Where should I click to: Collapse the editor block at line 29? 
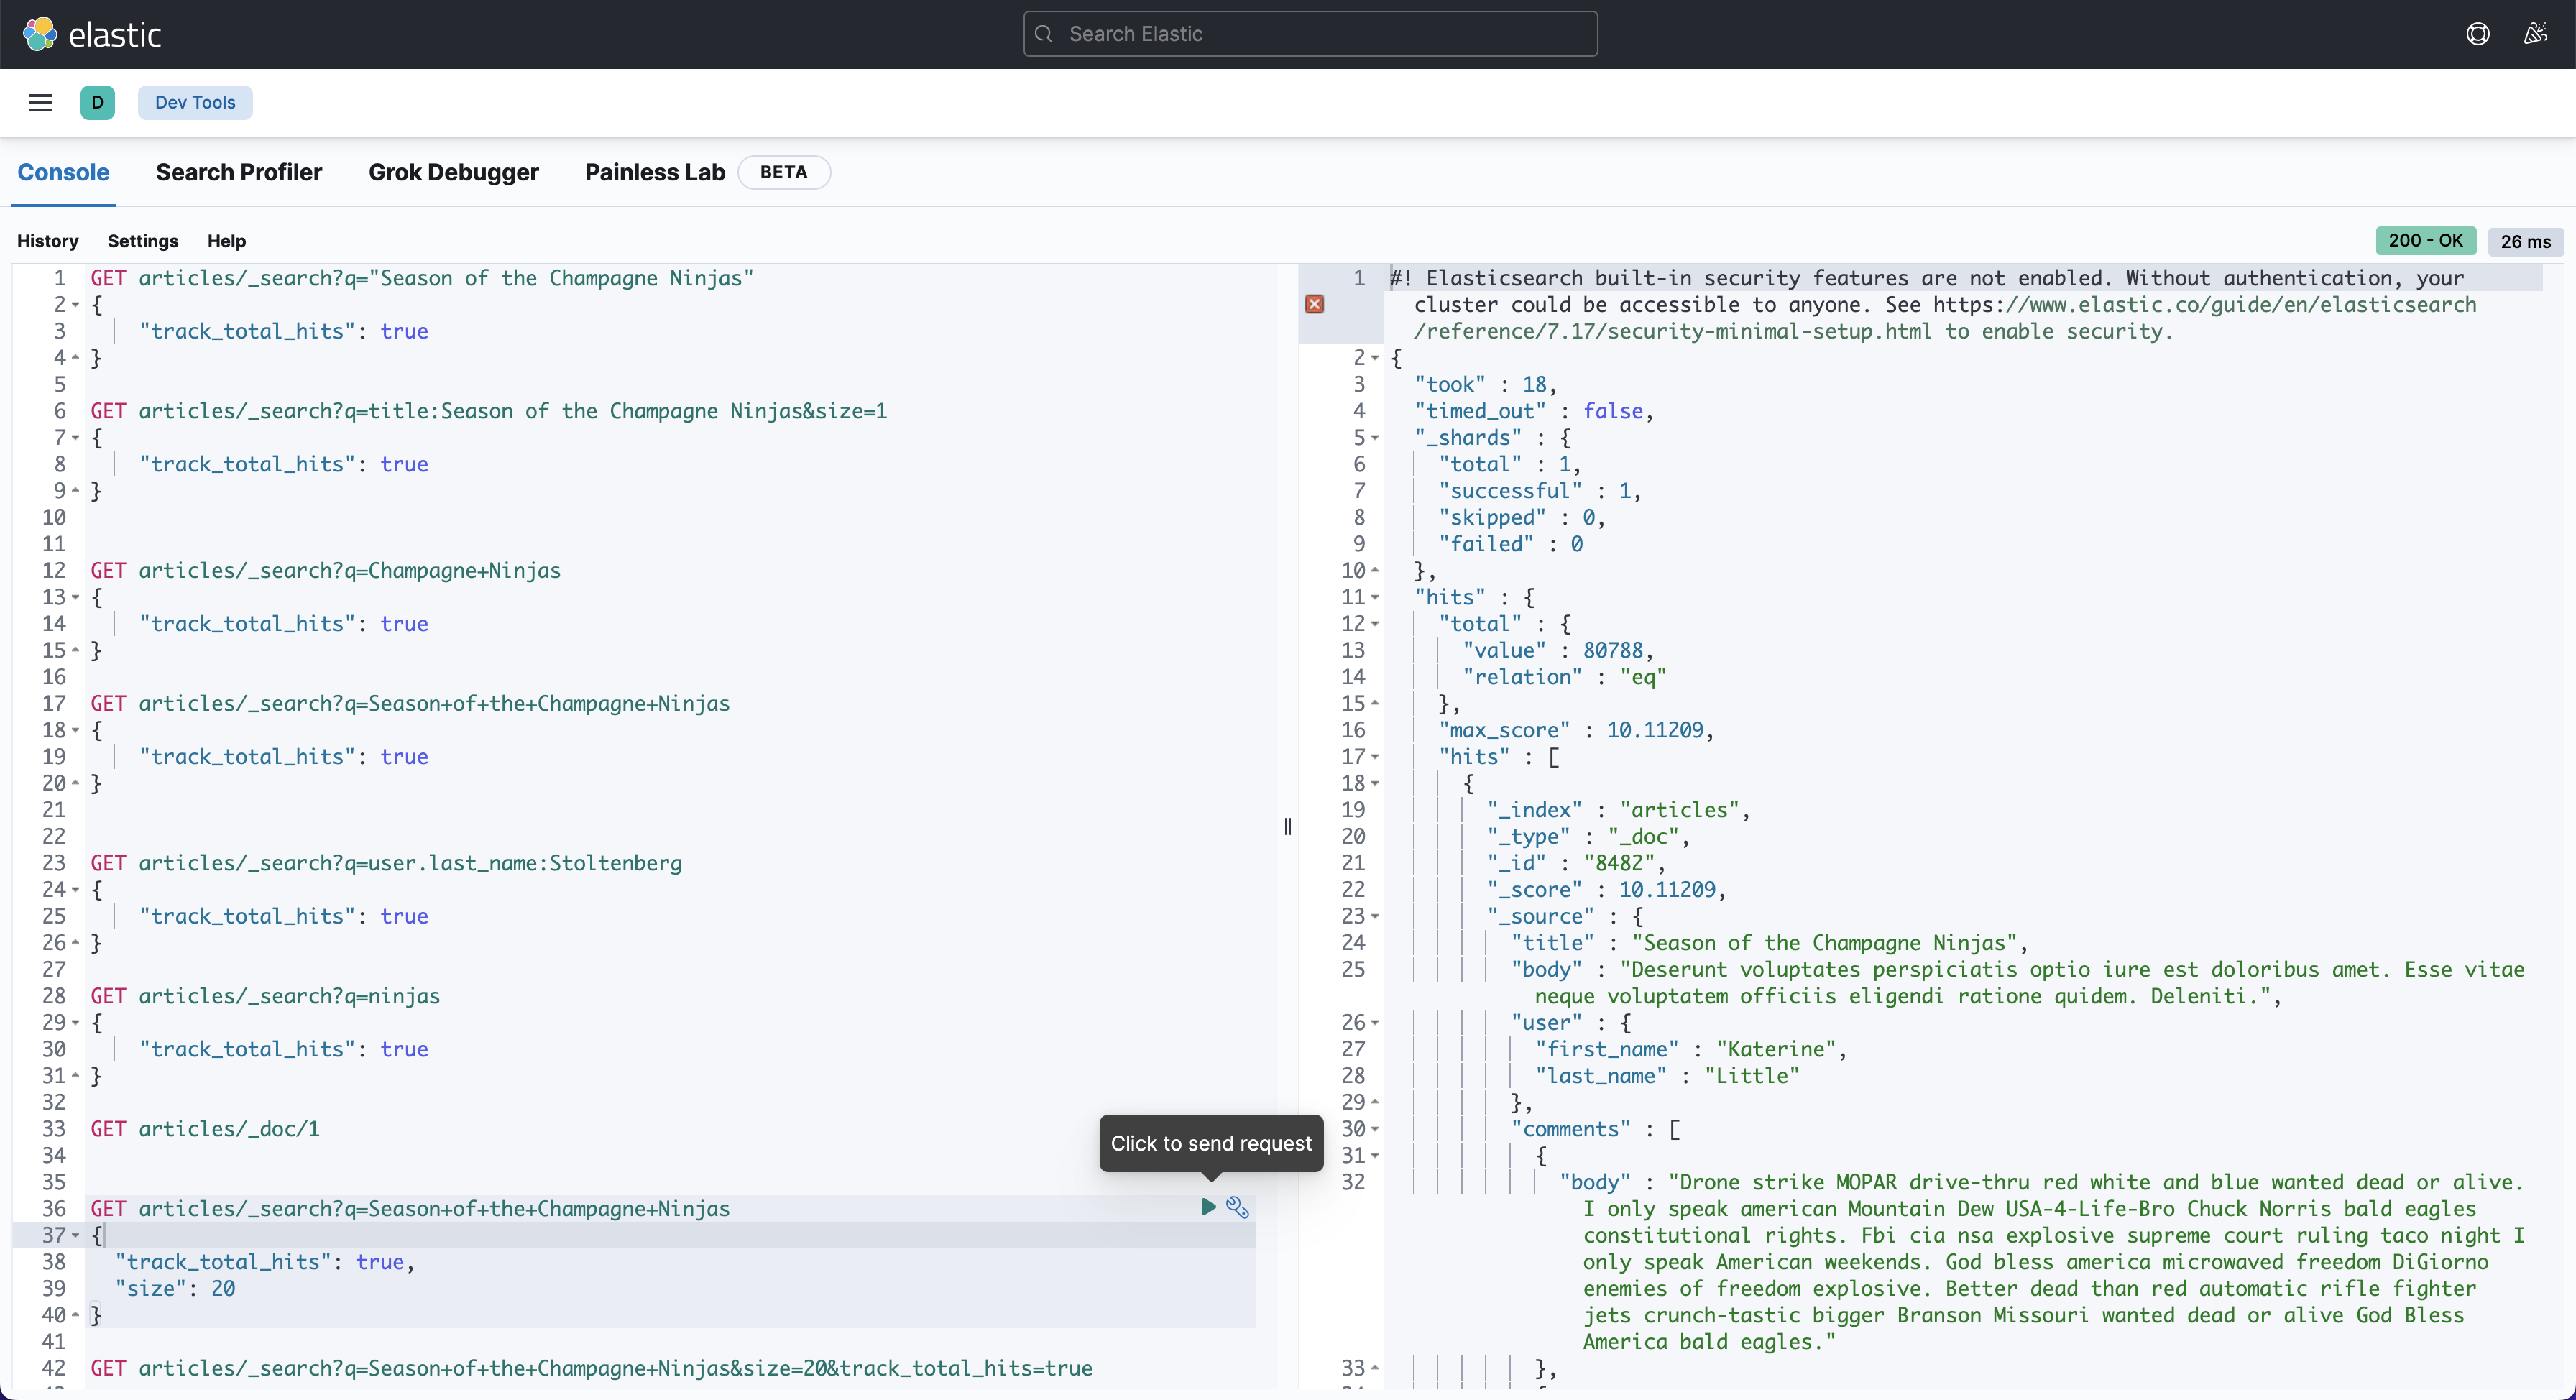coord(76,1023)
